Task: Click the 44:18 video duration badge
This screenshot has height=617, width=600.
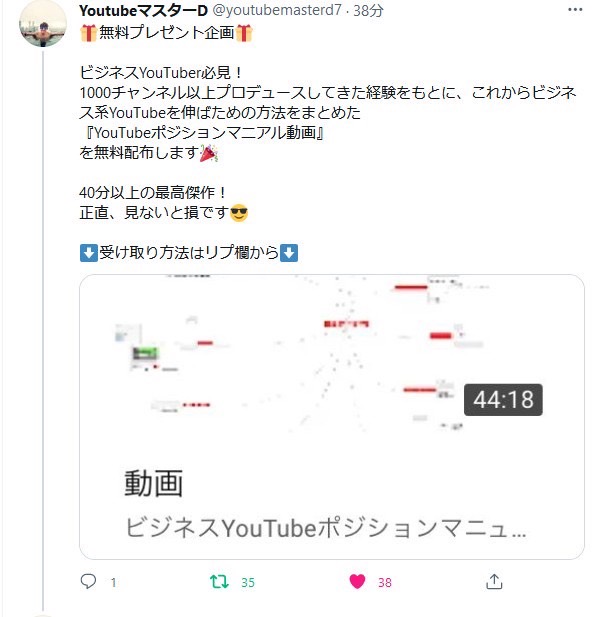Action: coord(503,399)
